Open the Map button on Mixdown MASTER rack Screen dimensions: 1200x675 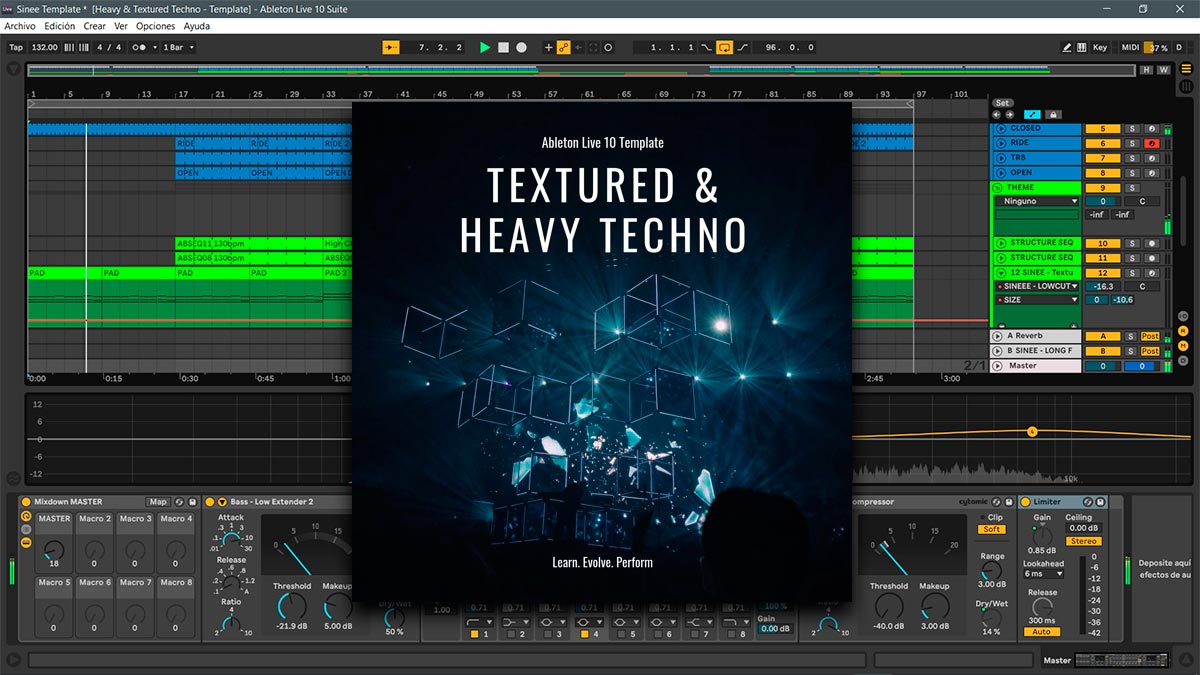[158, 502]
